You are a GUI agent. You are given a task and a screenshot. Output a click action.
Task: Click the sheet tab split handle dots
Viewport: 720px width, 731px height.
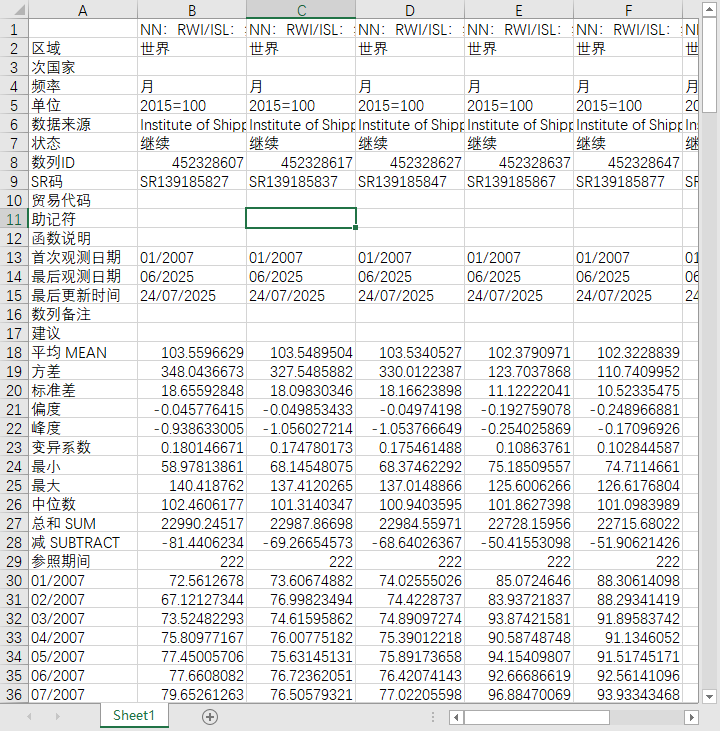point(433,717)
